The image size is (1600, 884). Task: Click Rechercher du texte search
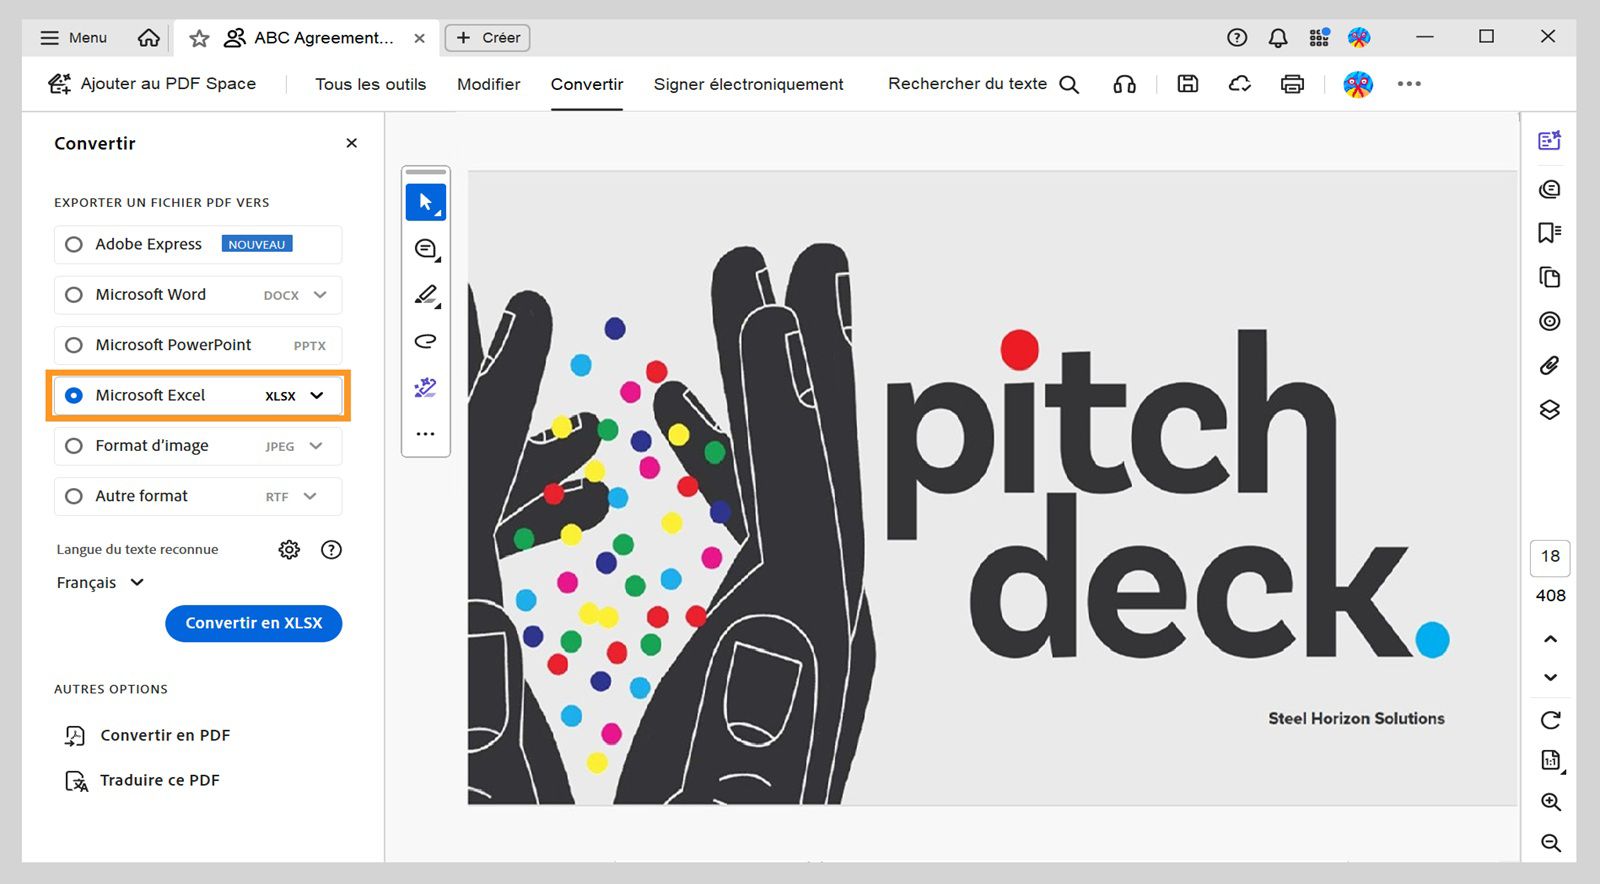(984, 84)
